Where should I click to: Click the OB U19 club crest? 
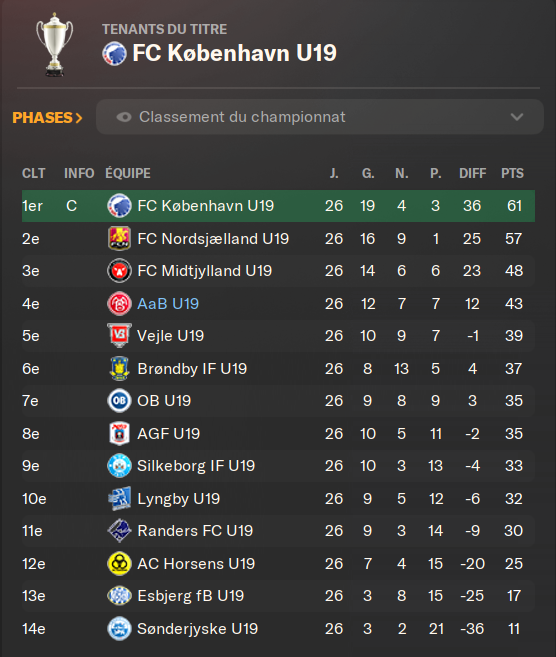point(119,401)
